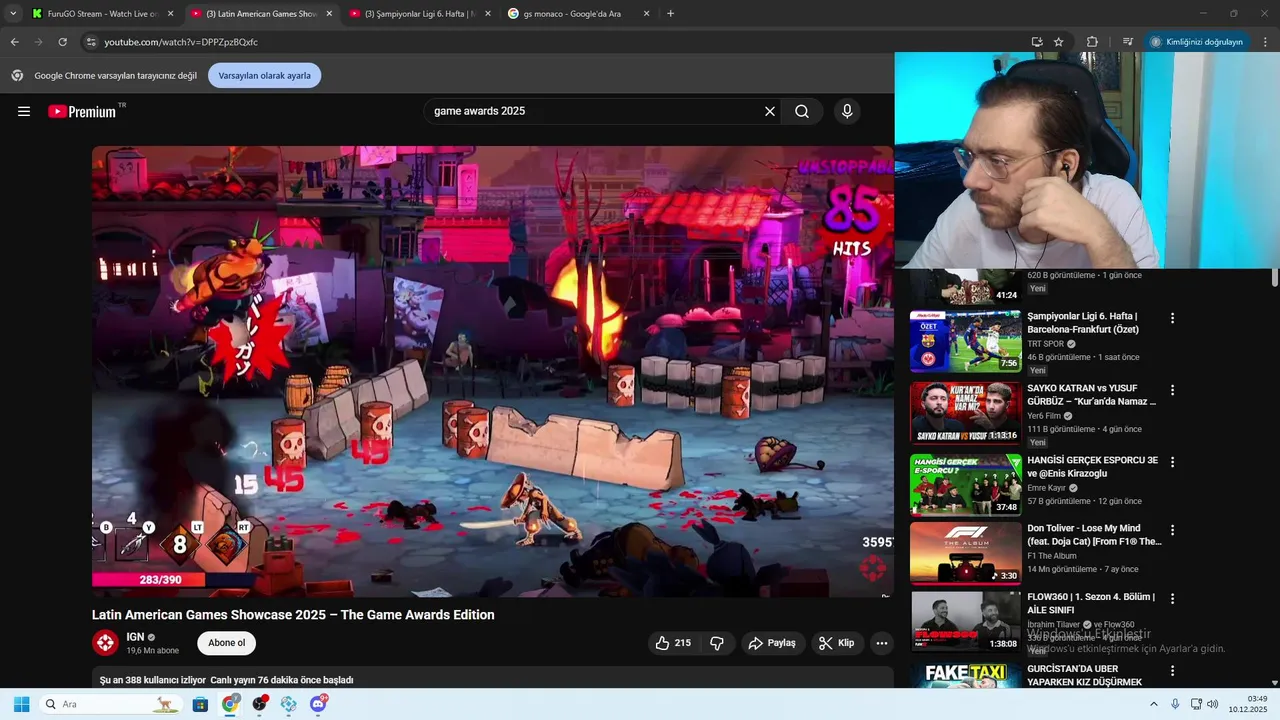The height and width of the screenshot is (720, 1280).
Task: Open options for Şampiyonlar Ligi video
Action: [1172, 318]
